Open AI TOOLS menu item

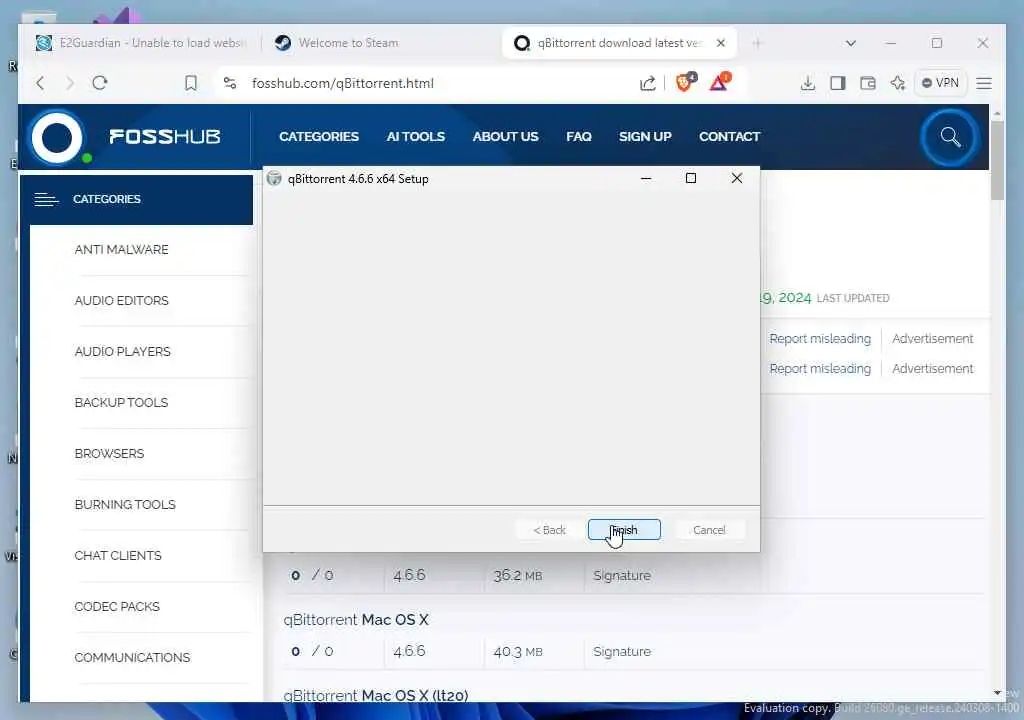[415, 137]
